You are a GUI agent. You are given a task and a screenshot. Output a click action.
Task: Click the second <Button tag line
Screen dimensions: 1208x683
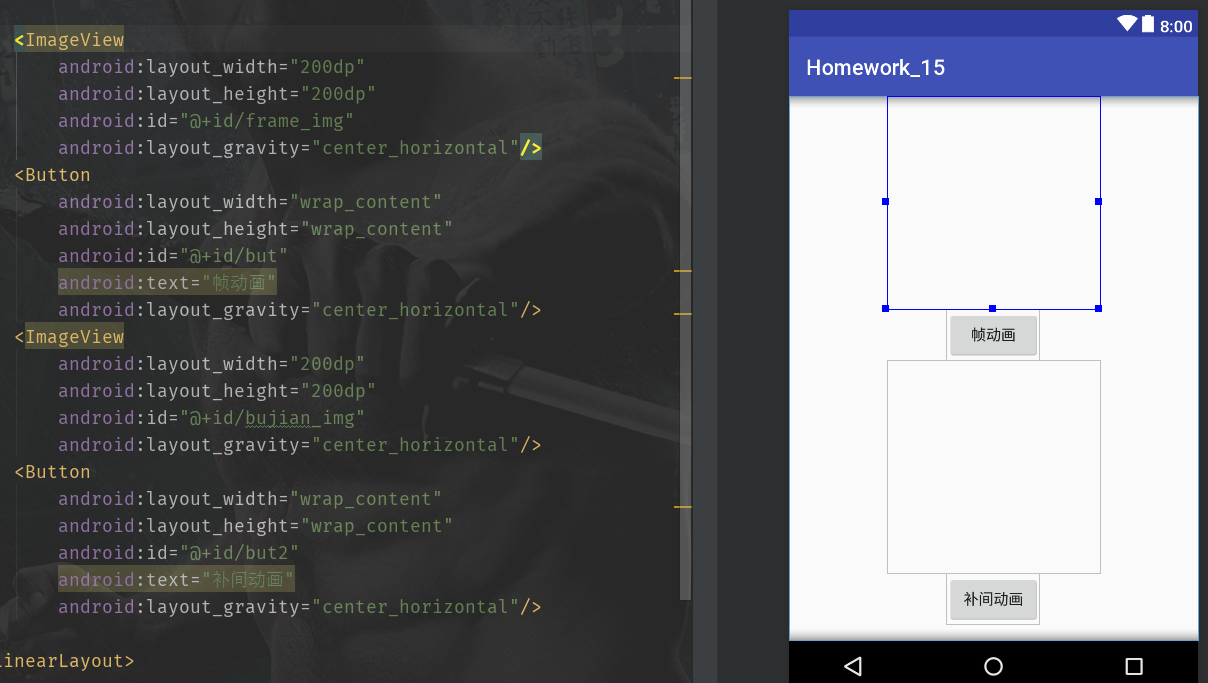point(52,472)
